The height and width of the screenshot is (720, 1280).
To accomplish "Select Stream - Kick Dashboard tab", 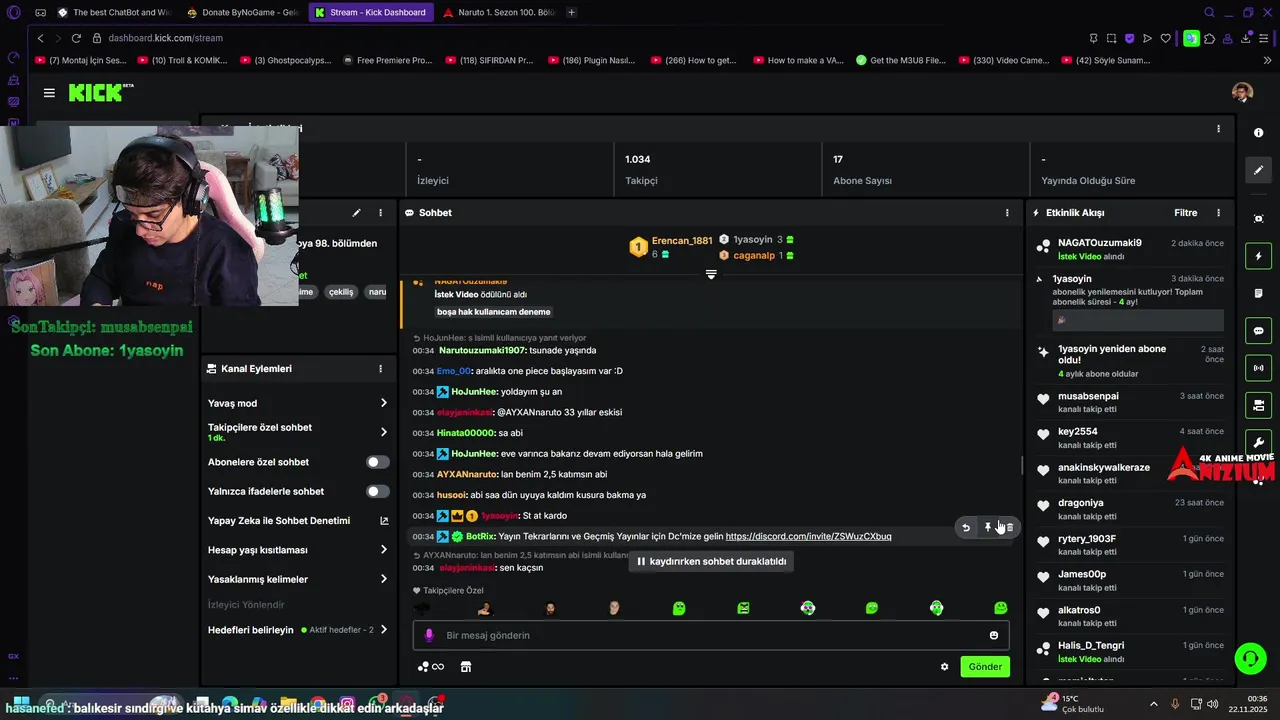I will click(370, 12).
